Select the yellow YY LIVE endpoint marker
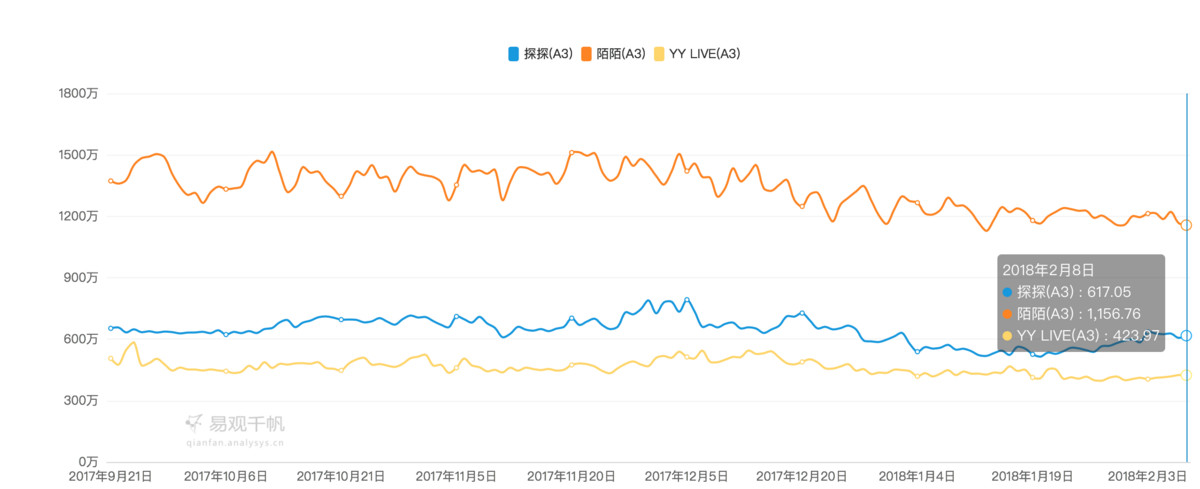This screenshot has width=1200, height=489. click(x=1187, y=376)
